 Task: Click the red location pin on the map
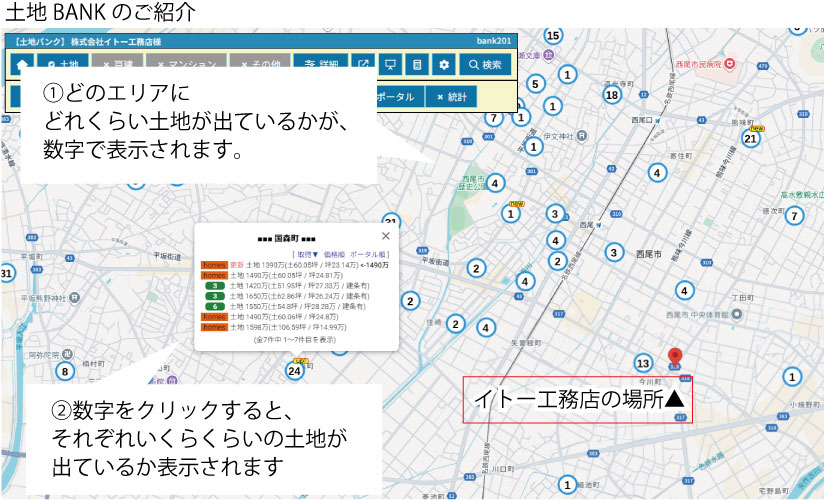point(675,356)
